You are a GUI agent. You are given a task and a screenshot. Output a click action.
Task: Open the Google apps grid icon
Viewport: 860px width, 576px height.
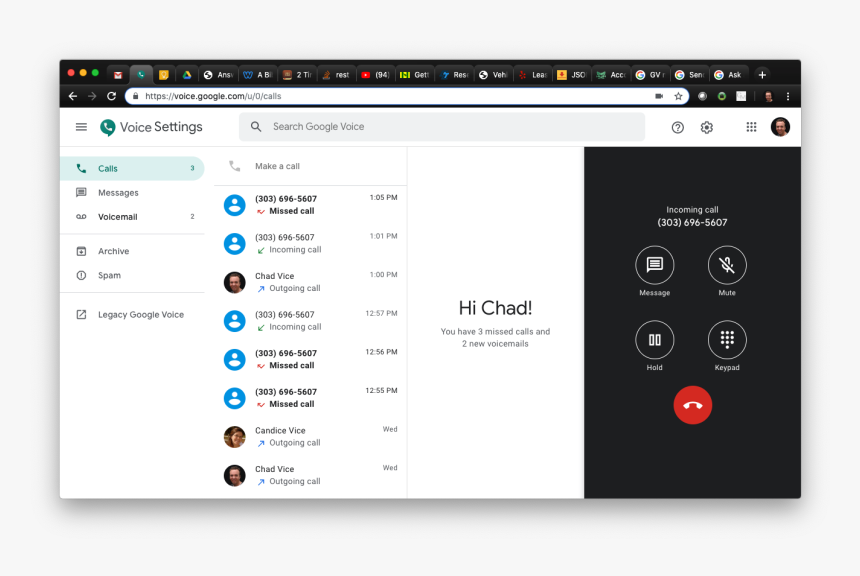point(751,127)
